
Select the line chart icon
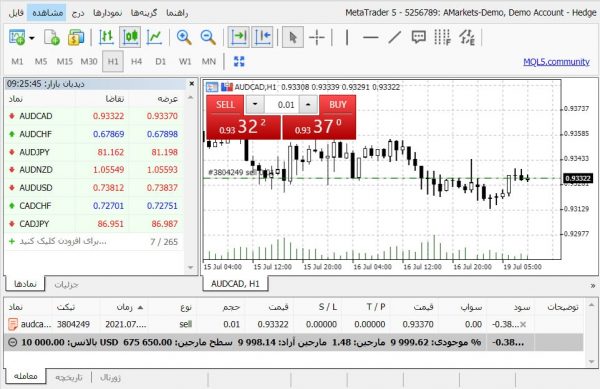(x=154, y=37)
